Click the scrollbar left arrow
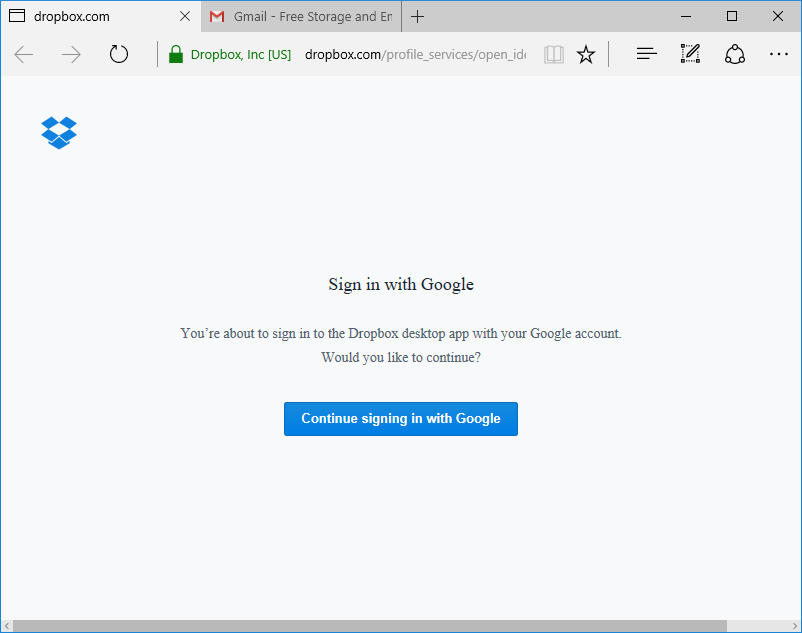The image size is (802, 633). pos(6,626)
